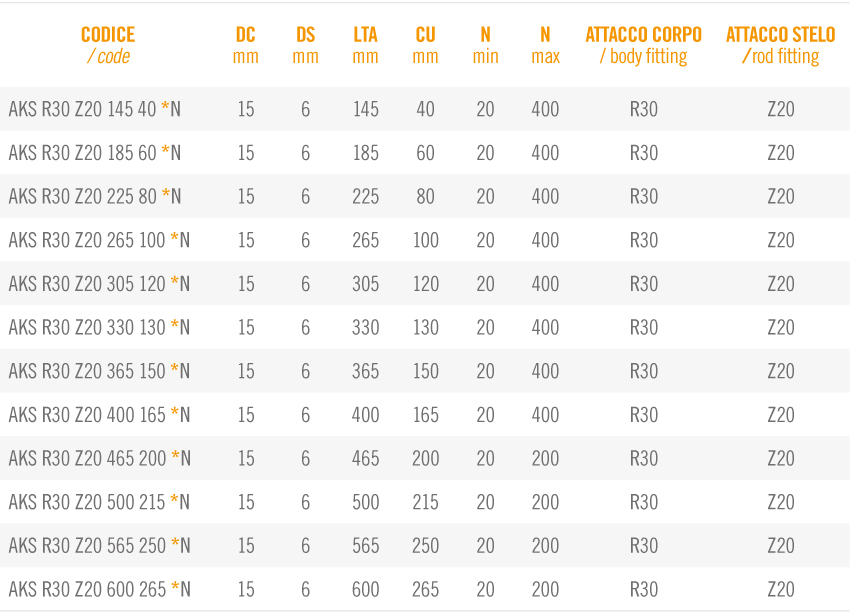
Task: Select CU value 150 in the table
Action: pos(425,371)
